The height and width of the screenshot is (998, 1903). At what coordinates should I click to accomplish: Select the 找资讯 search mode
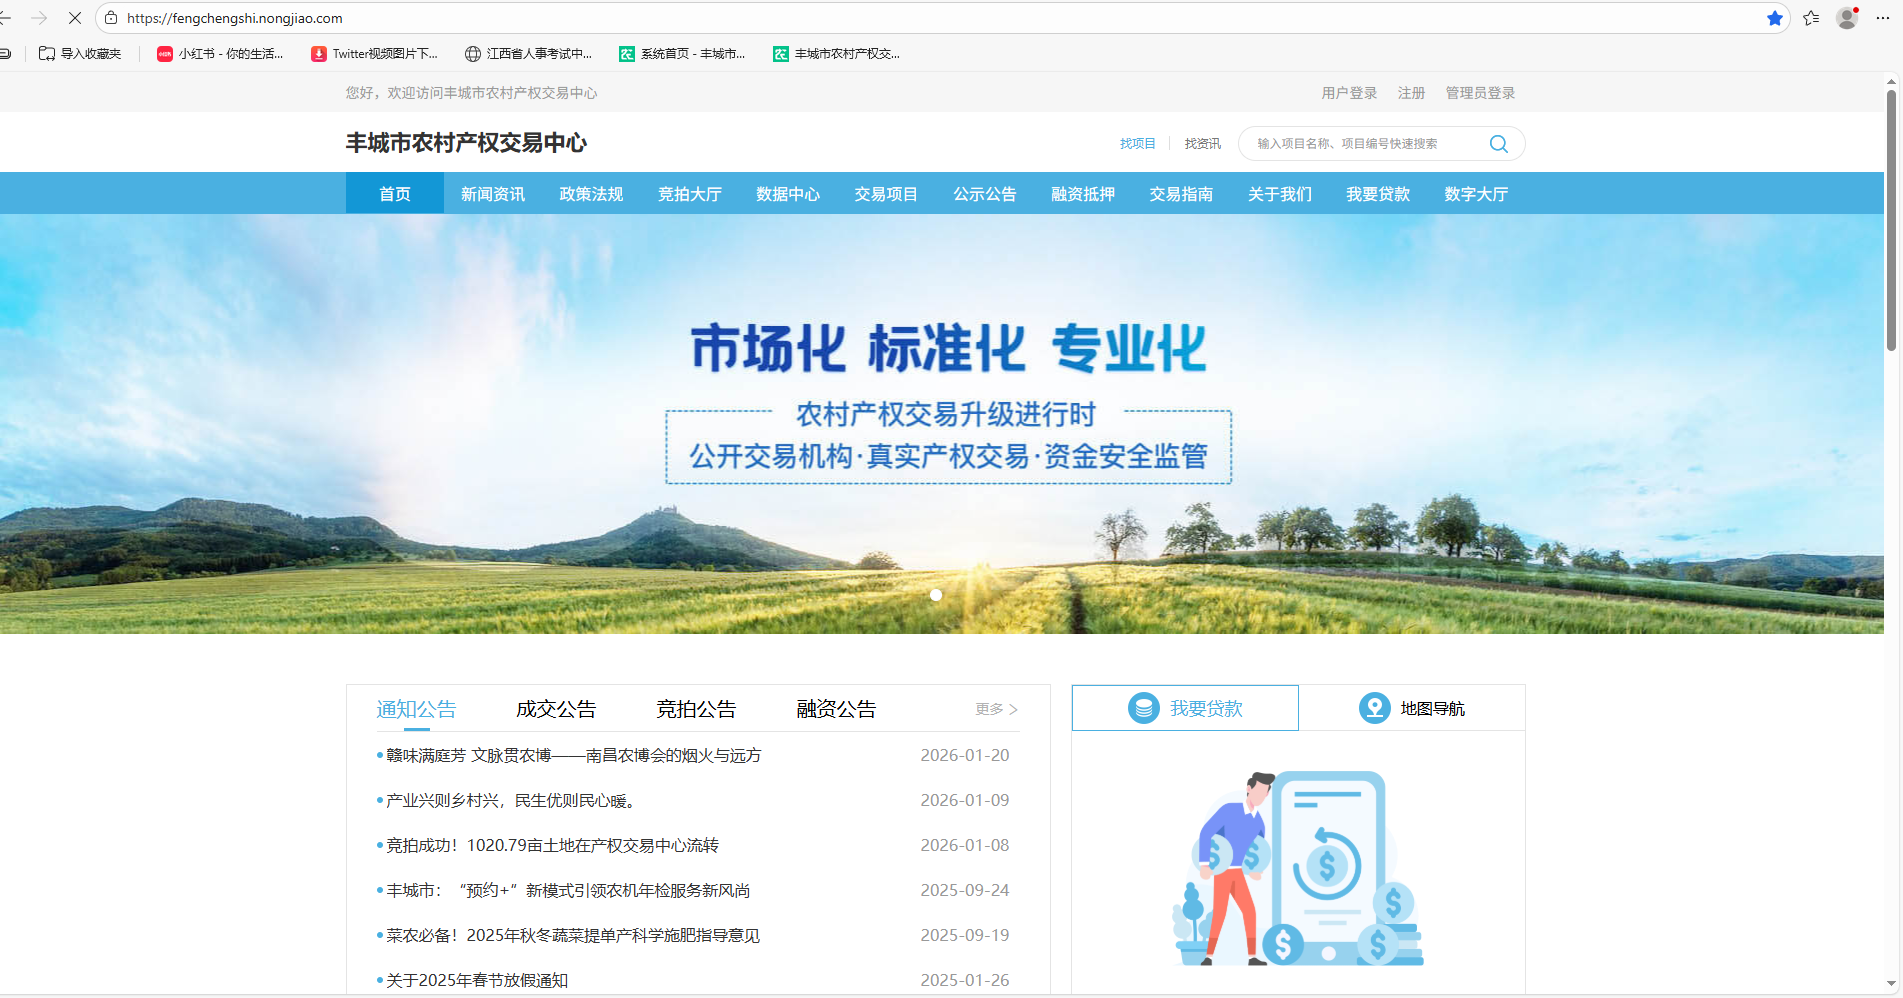[1202, 144]
